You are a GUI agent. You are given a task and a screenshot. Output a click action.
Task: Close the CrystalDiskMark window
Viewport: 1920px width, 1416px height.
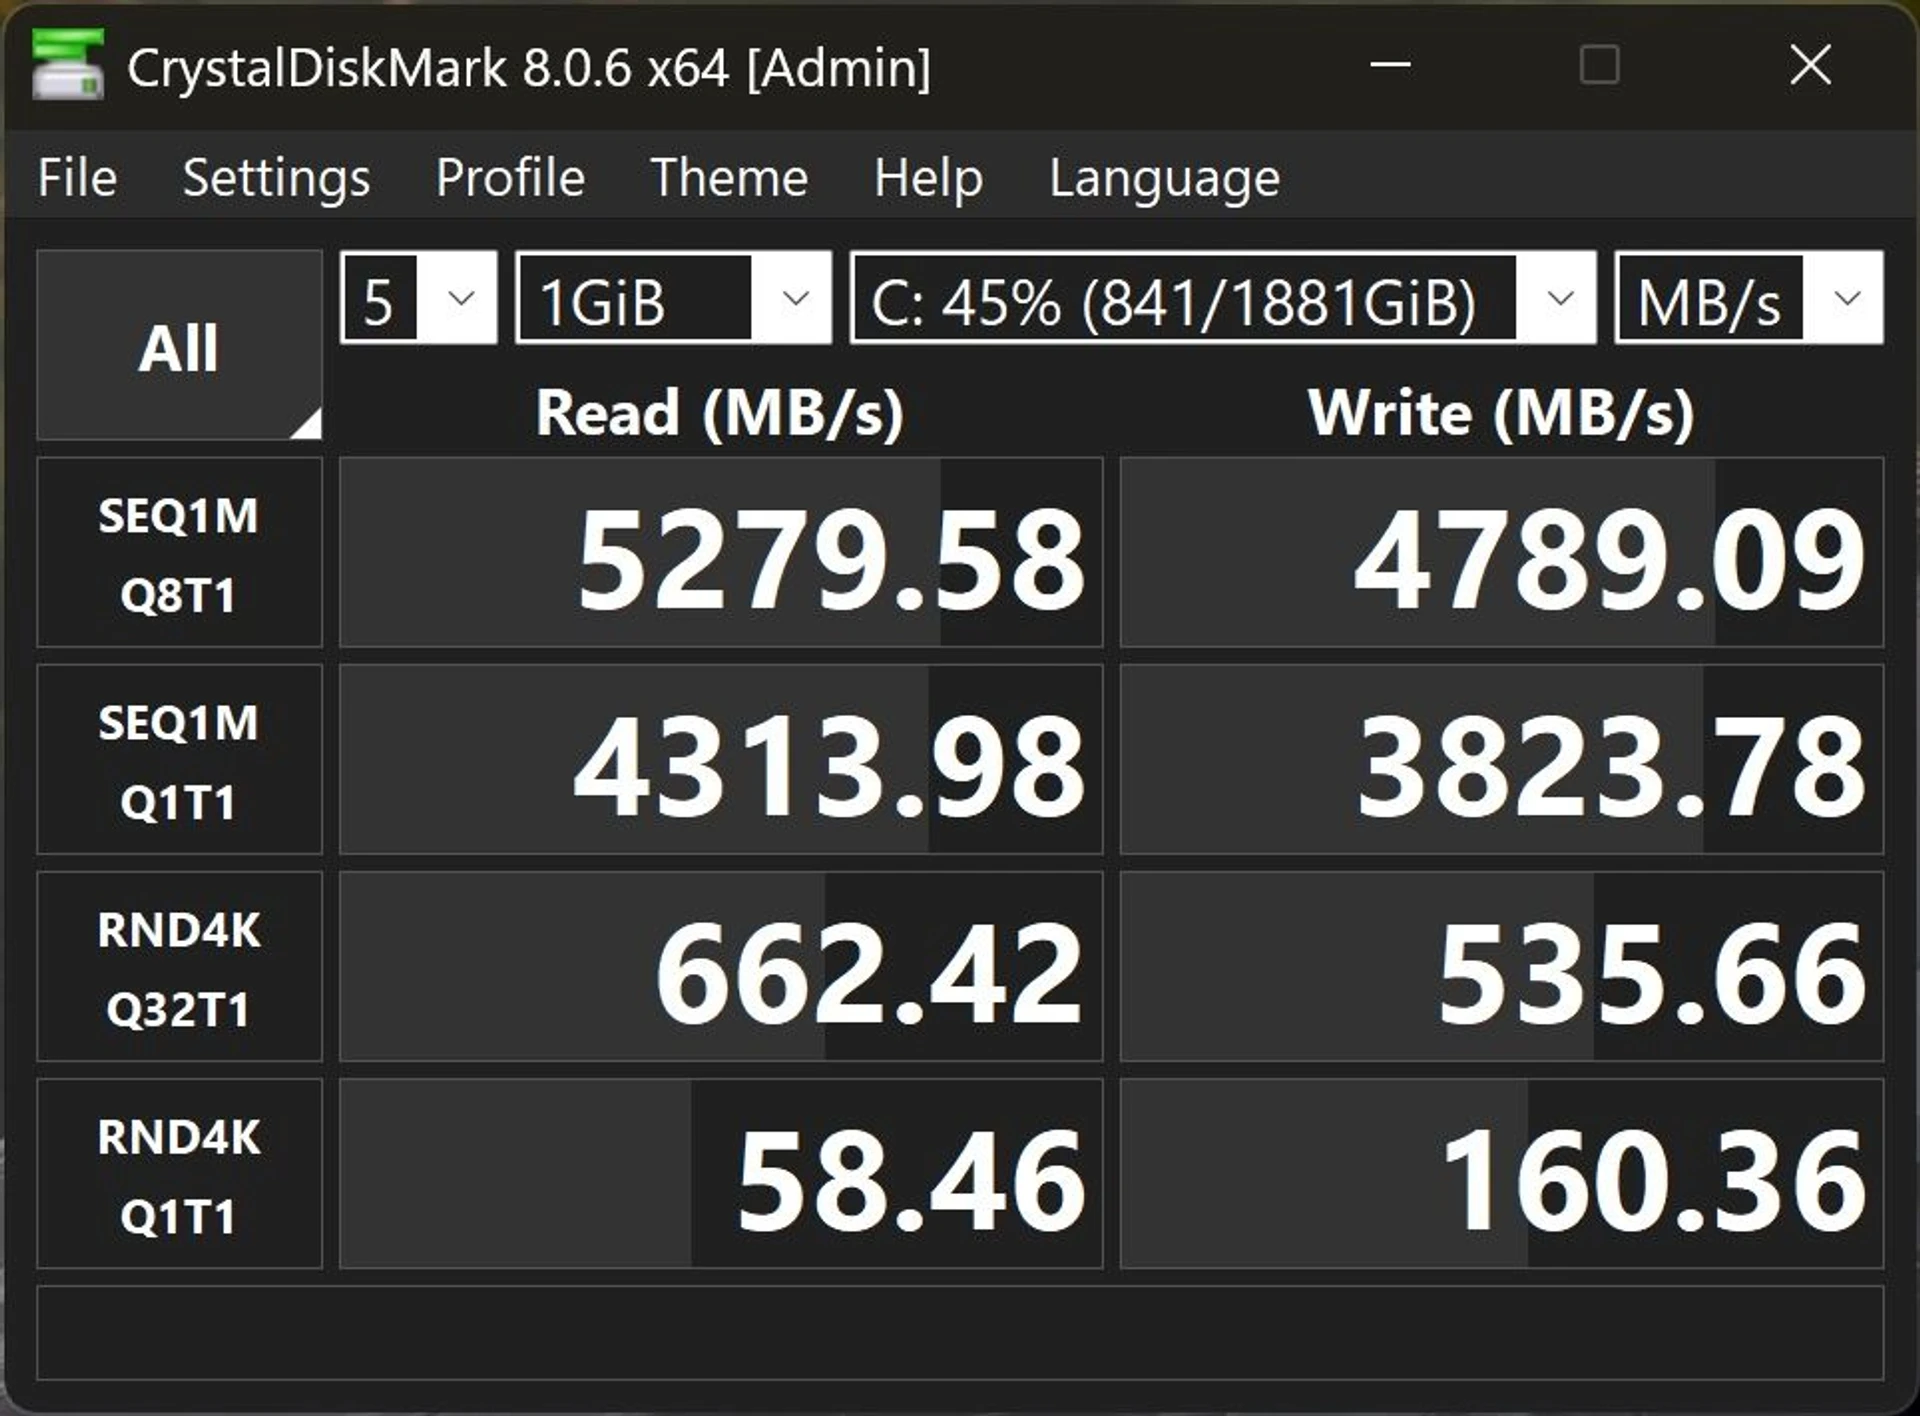[x=1809, y=66]
